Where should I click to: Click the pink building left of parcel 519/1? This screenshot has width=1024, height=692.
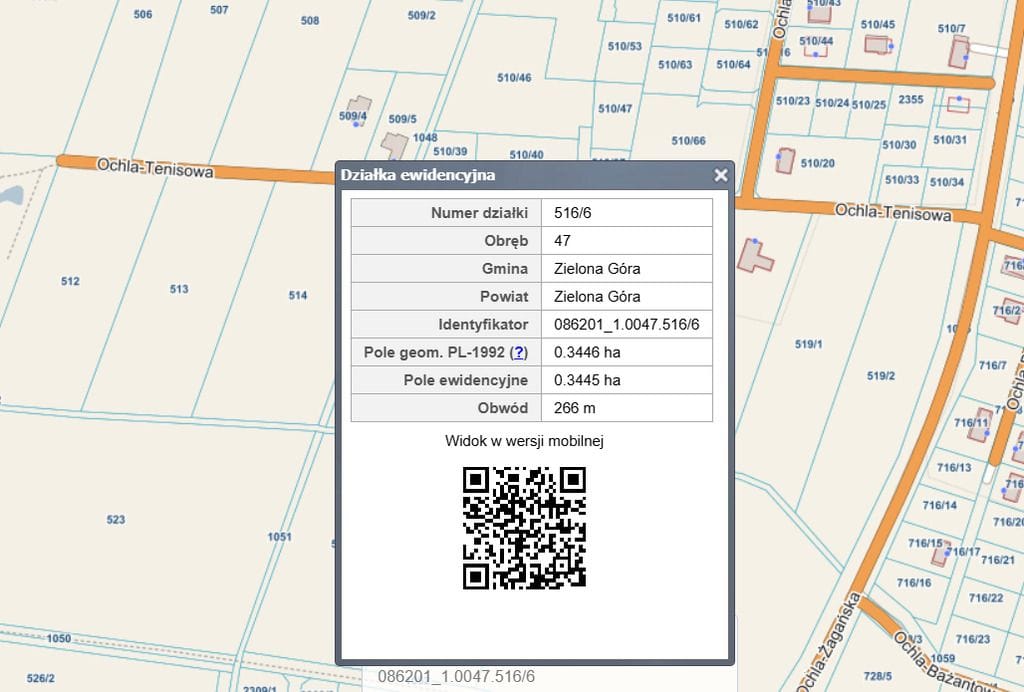coord(754,255)
